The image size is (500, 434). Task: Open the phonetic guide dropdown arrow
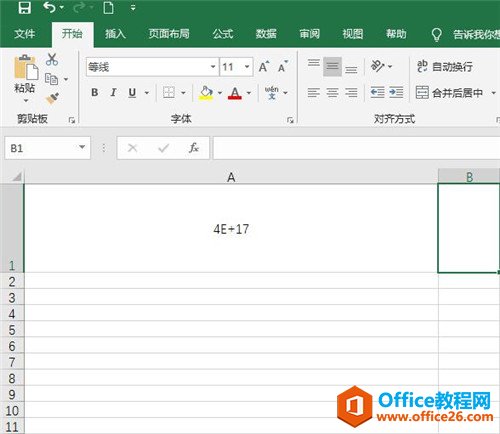(x=285, y=93)
